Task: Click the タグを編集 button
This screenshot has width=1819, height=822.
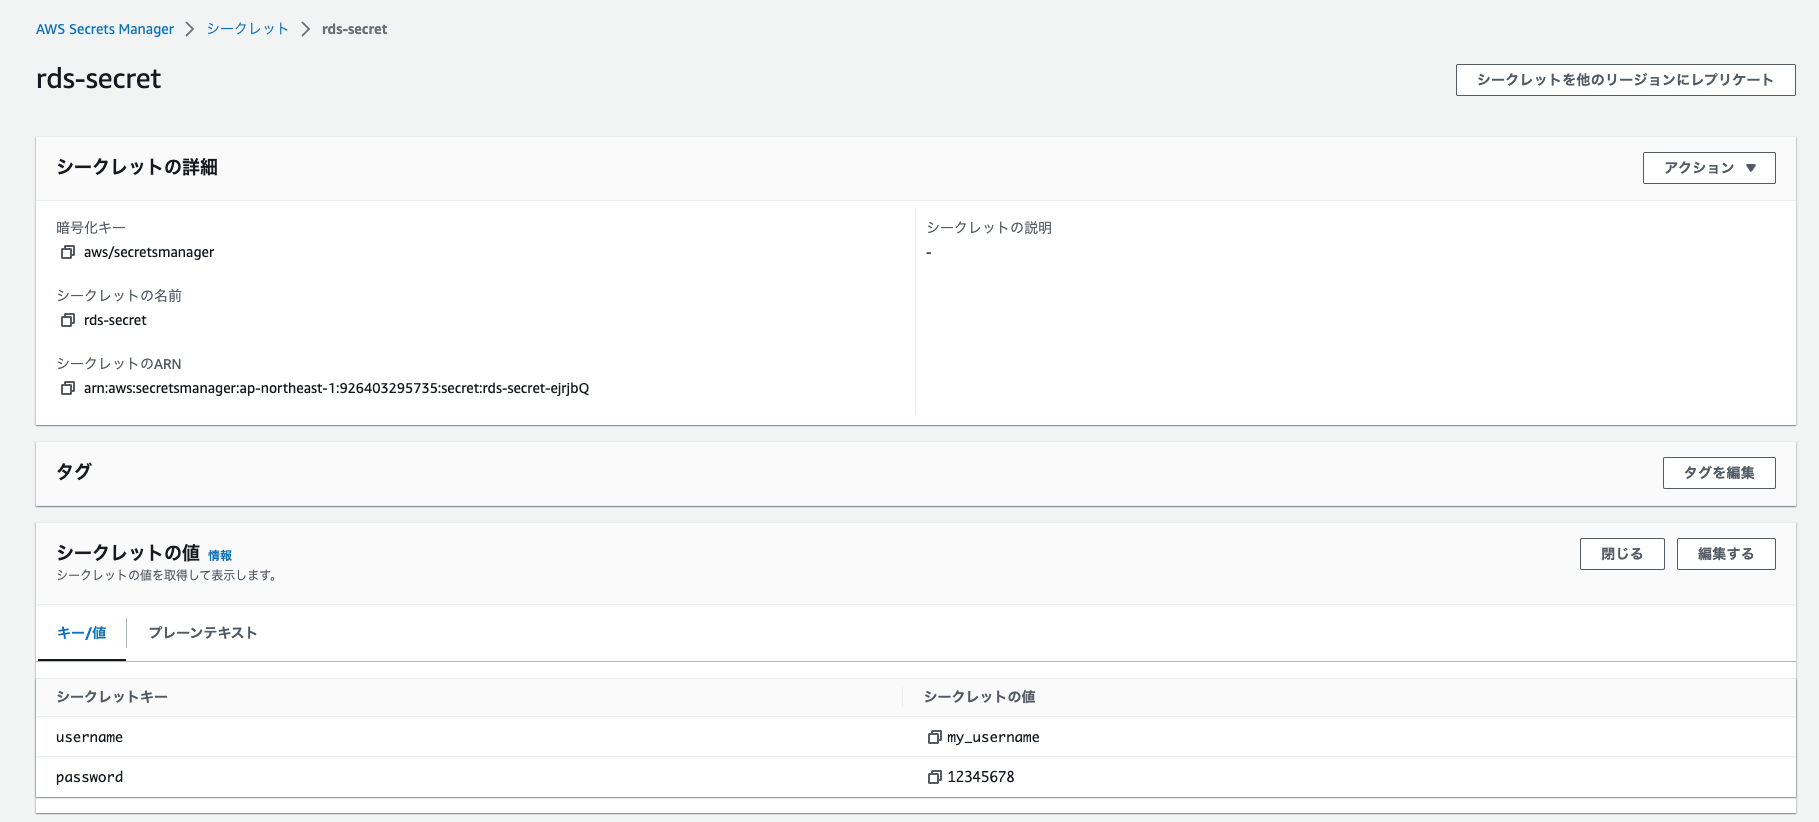Action: 1719,473
